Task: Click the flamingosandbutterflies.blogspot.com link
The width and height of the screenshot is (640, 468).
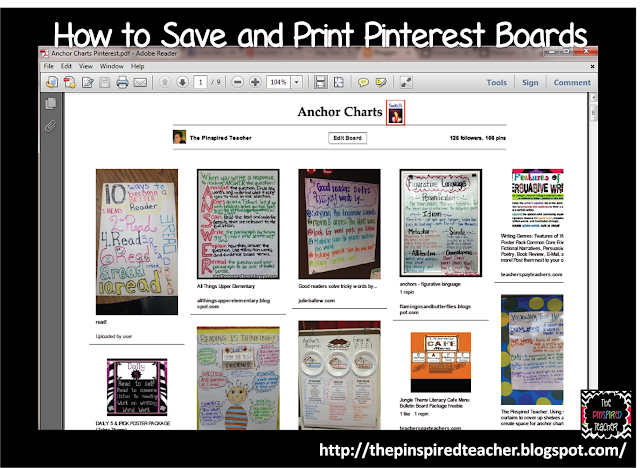Action: click(x=435, y=309)
